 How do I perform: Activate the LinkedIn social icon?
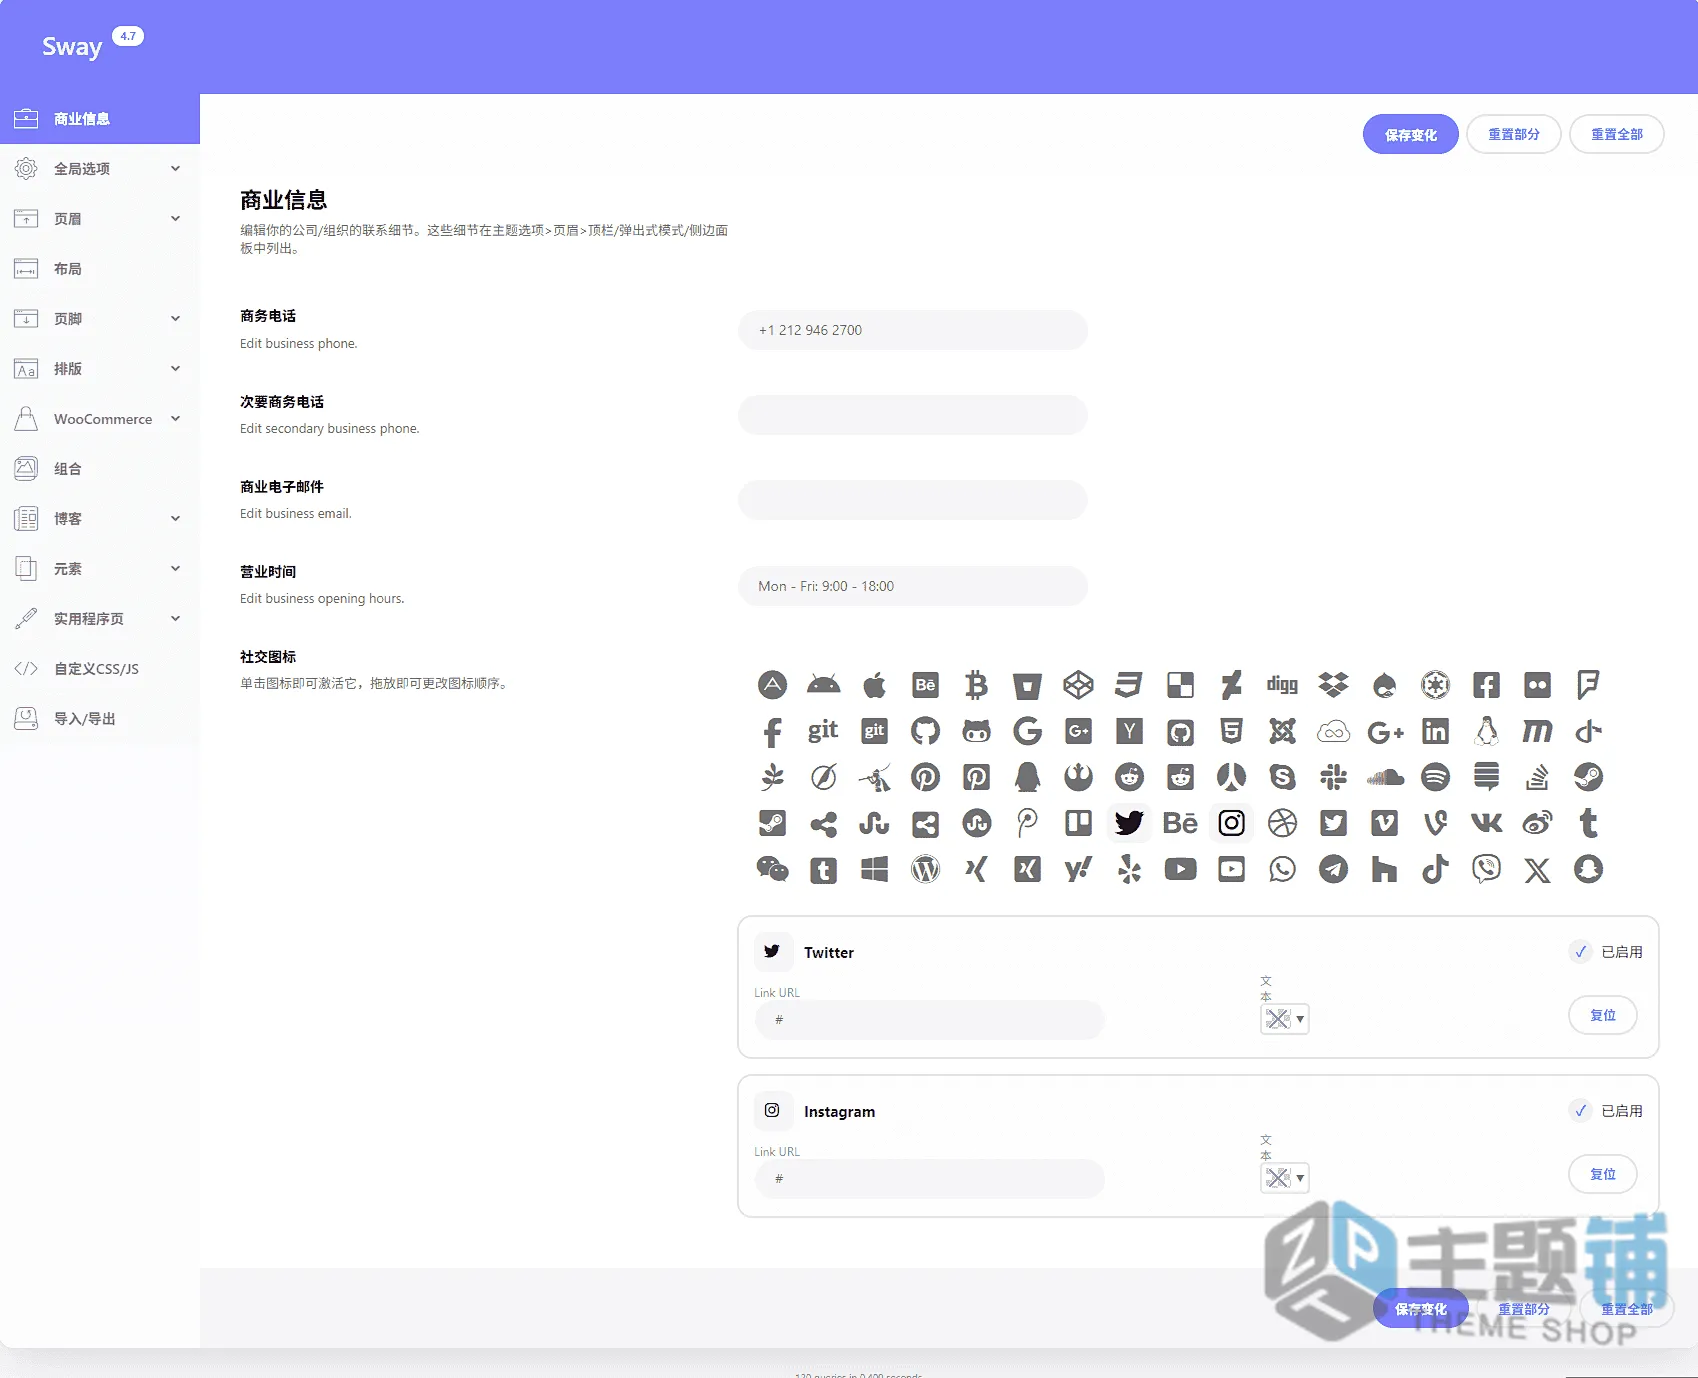click(1435, 731)
